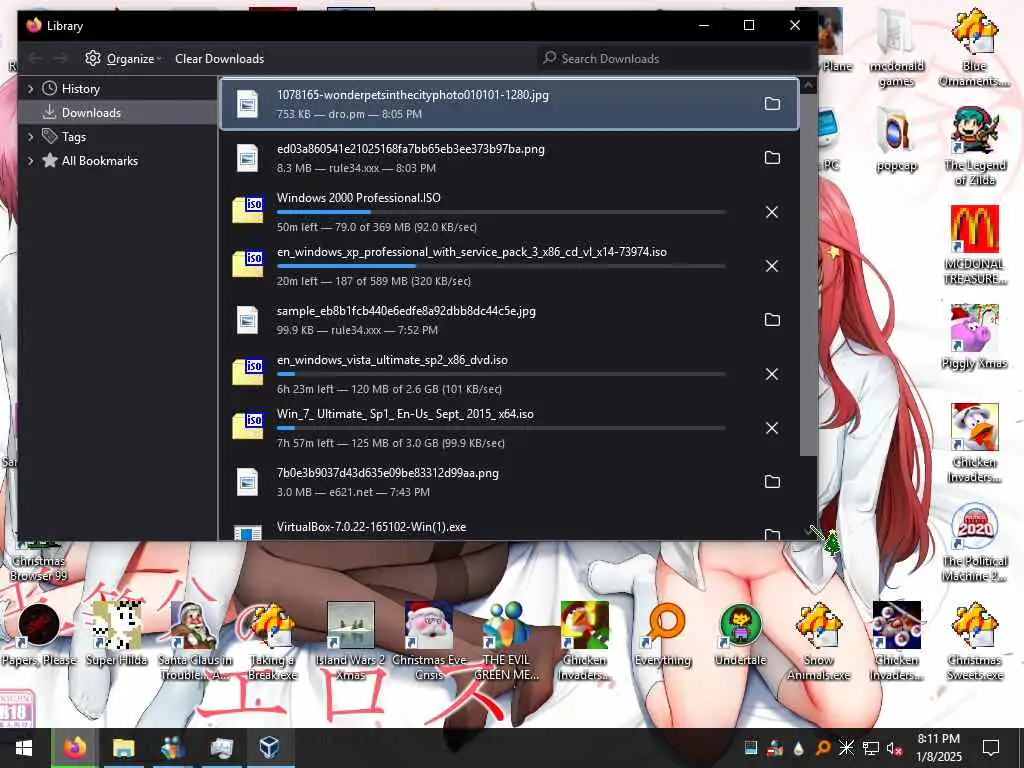
Task: Click the windows_vista_ultimate ISO file icon
Action: pyautogui.click(x=248, y=372)
